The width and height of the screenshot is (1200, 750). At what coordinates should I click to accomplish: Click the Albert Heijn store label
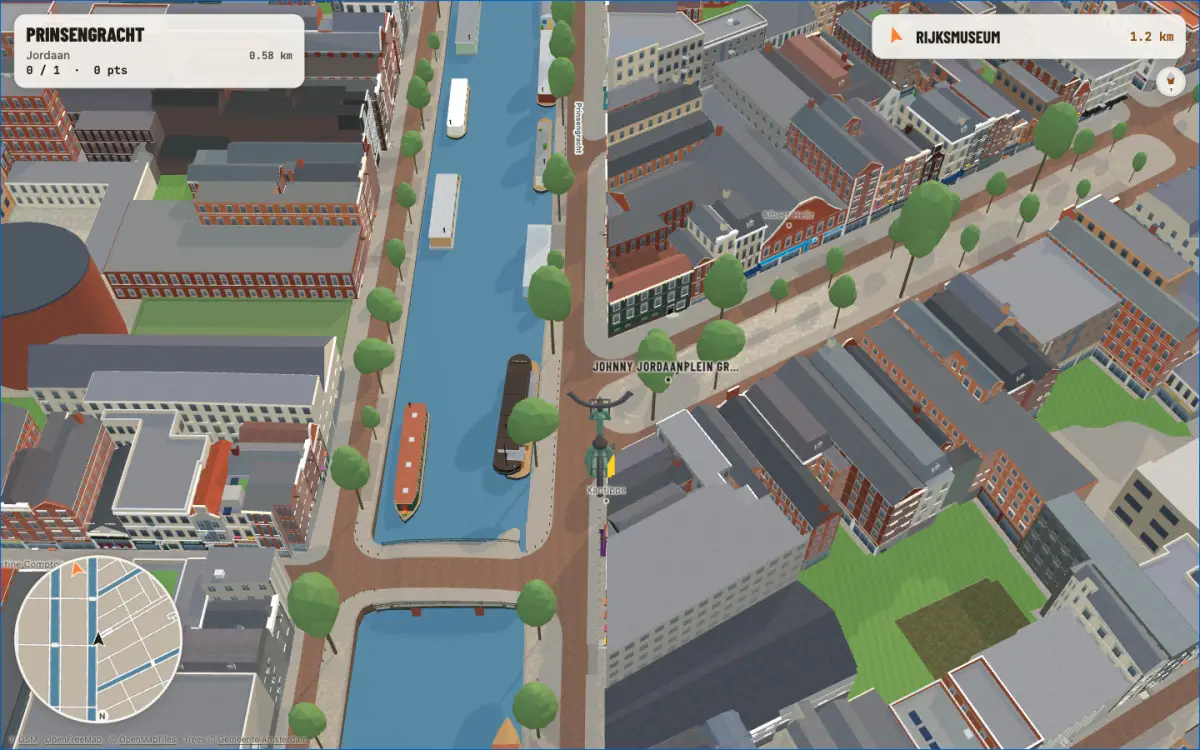click(789, 214)
